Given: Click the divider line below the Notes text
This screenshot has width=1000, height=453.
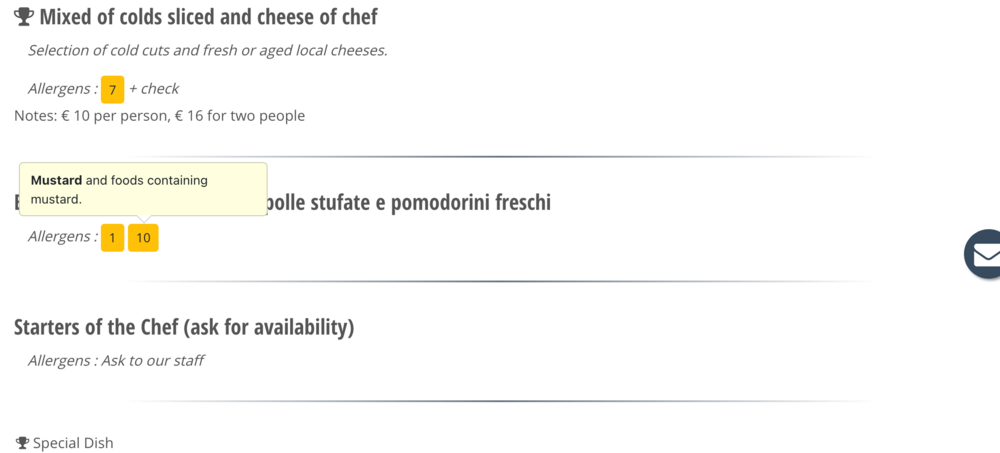Looking at the screenshot, I should [x=500, y=157].
